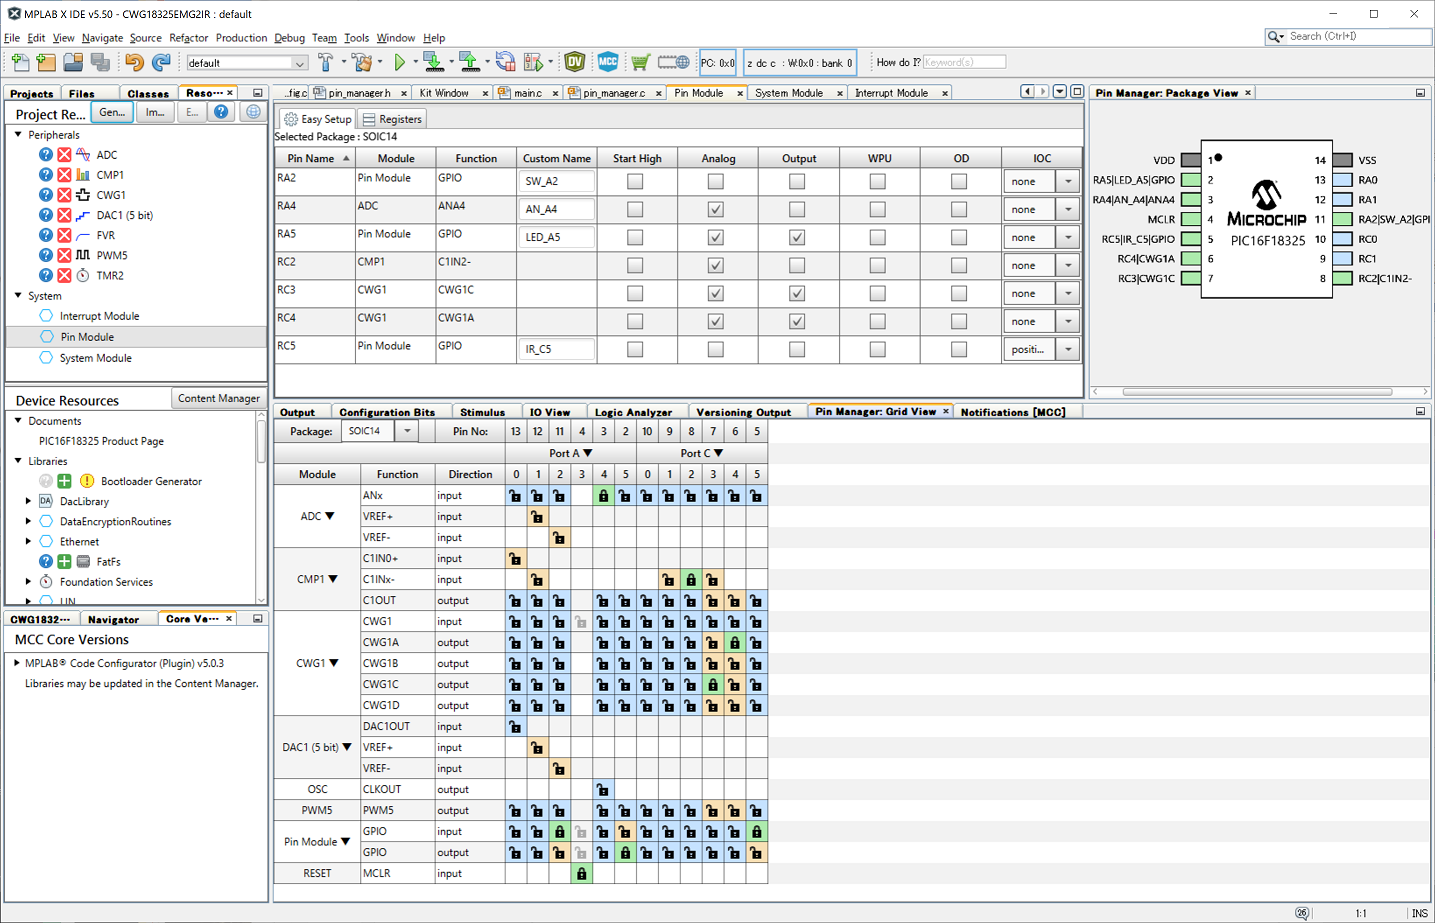
Task: Open the shopping cart icon in toolbar
Action: pos(640,62)
